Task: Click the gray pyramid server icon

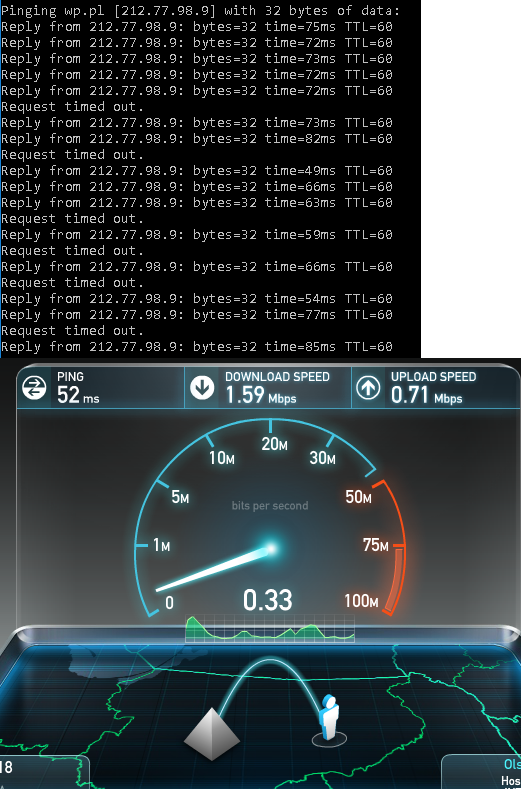Action: 212,734
